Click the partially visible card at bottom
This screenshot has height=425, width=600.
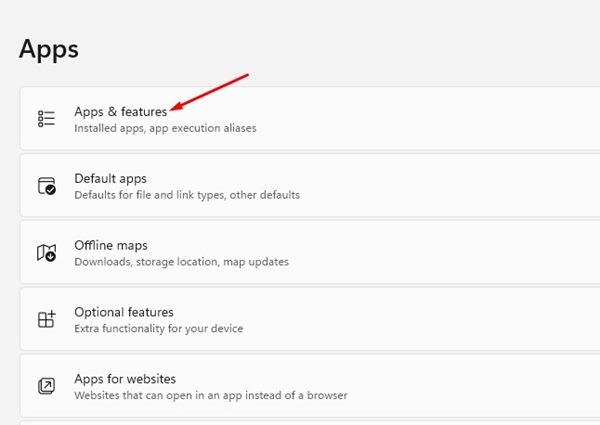310,423
